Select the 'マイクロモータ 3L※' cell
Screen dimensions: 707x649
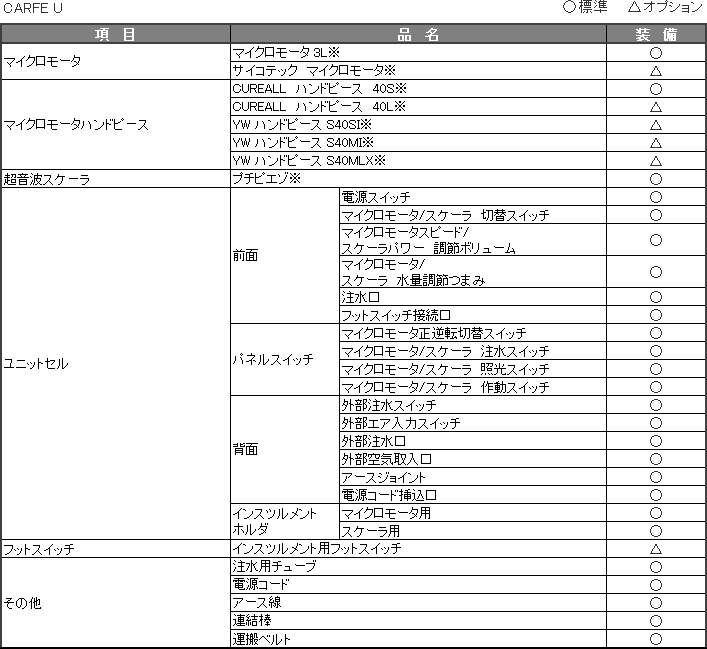418,53
